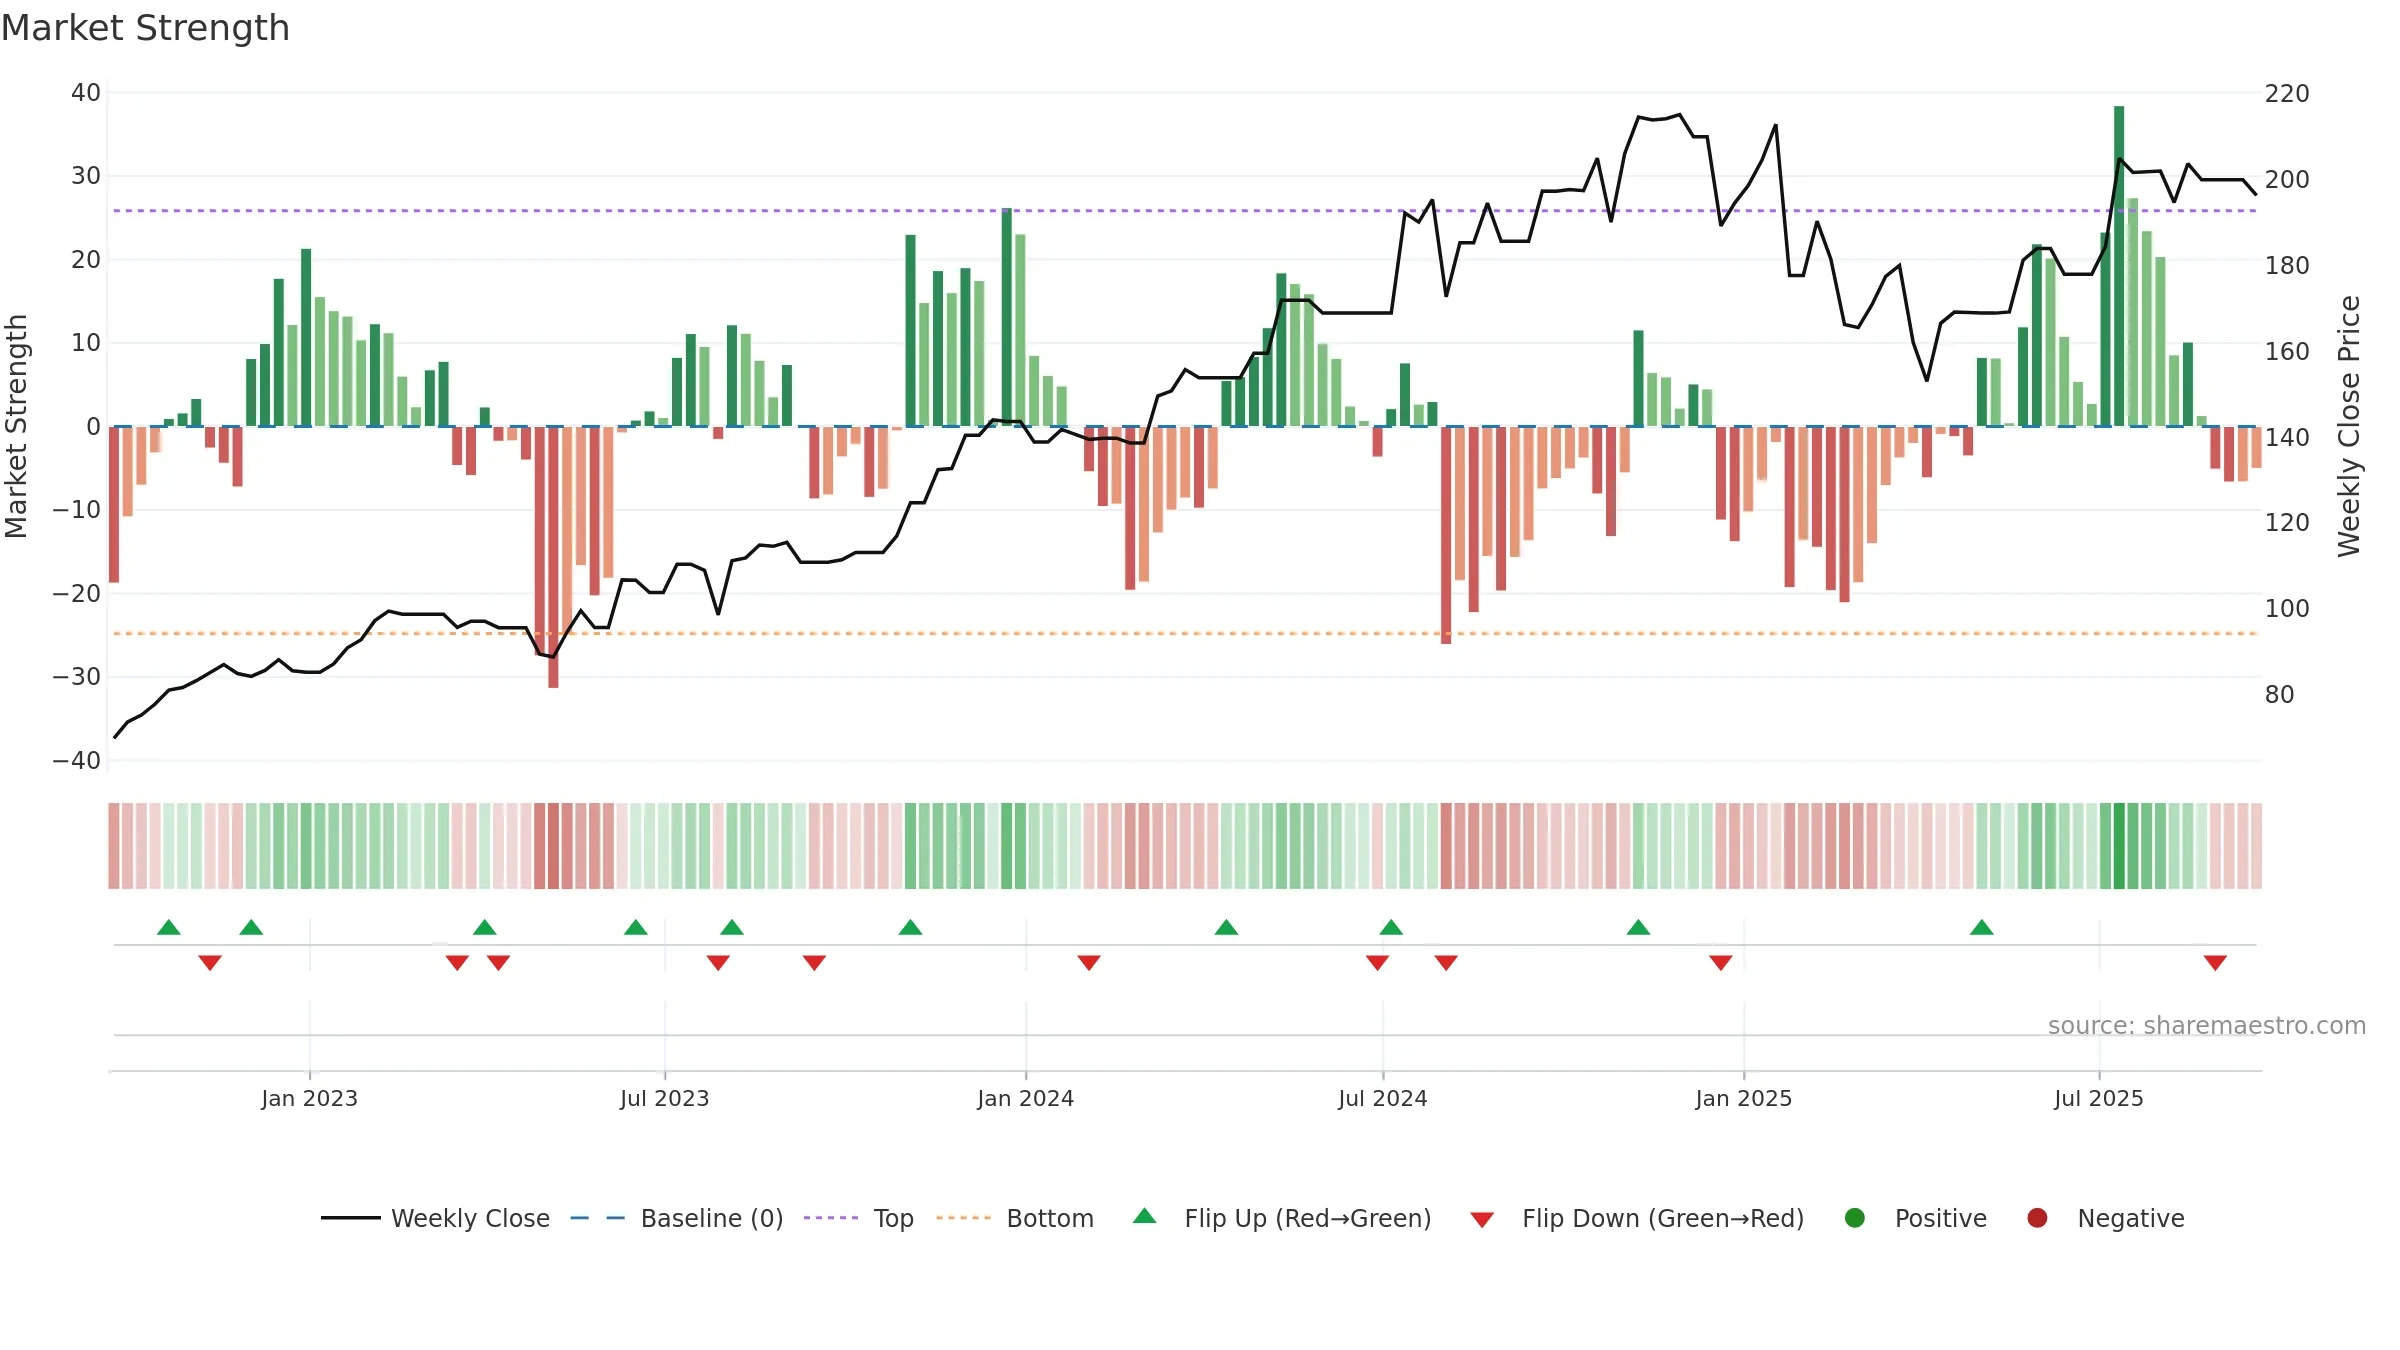Select green flip-up triangle around April 2024
Image resolution: width=2400 pixels, height=1350 pixels.
coord(1227,927)
